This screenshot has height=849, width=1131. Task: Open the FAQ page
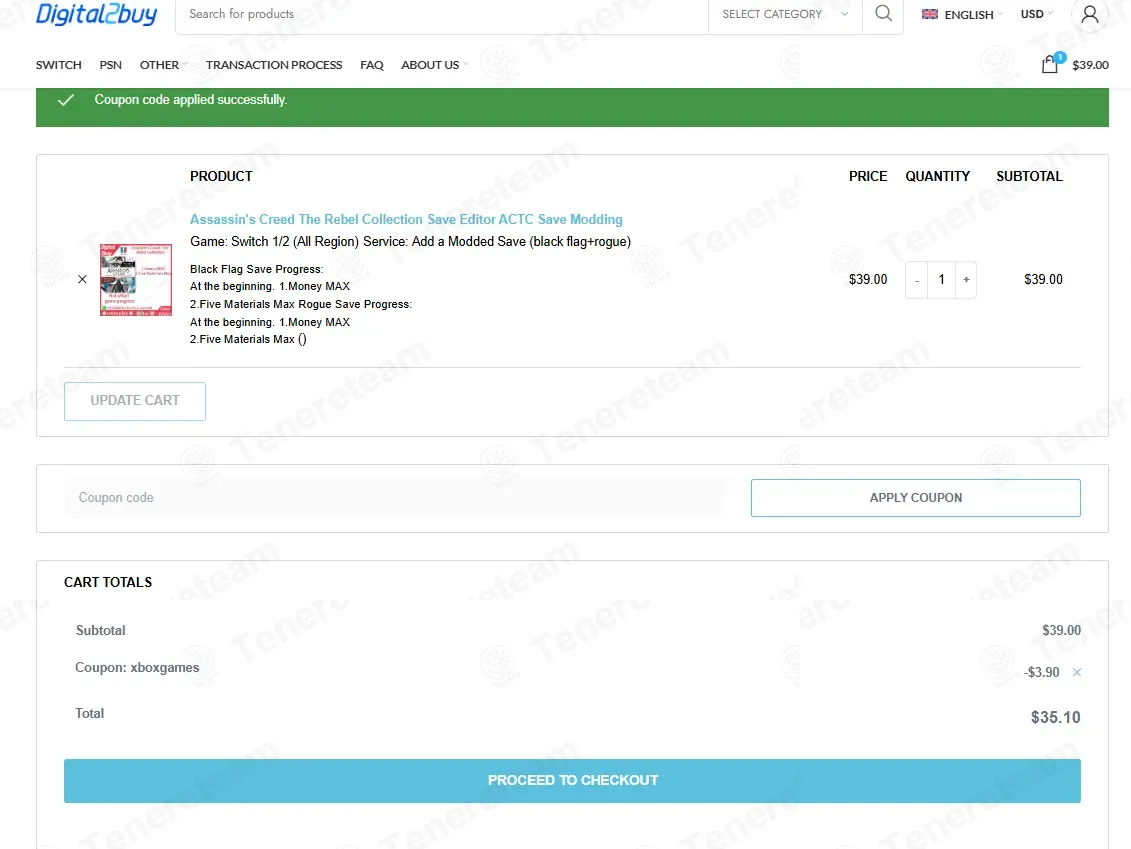[371, 65]
